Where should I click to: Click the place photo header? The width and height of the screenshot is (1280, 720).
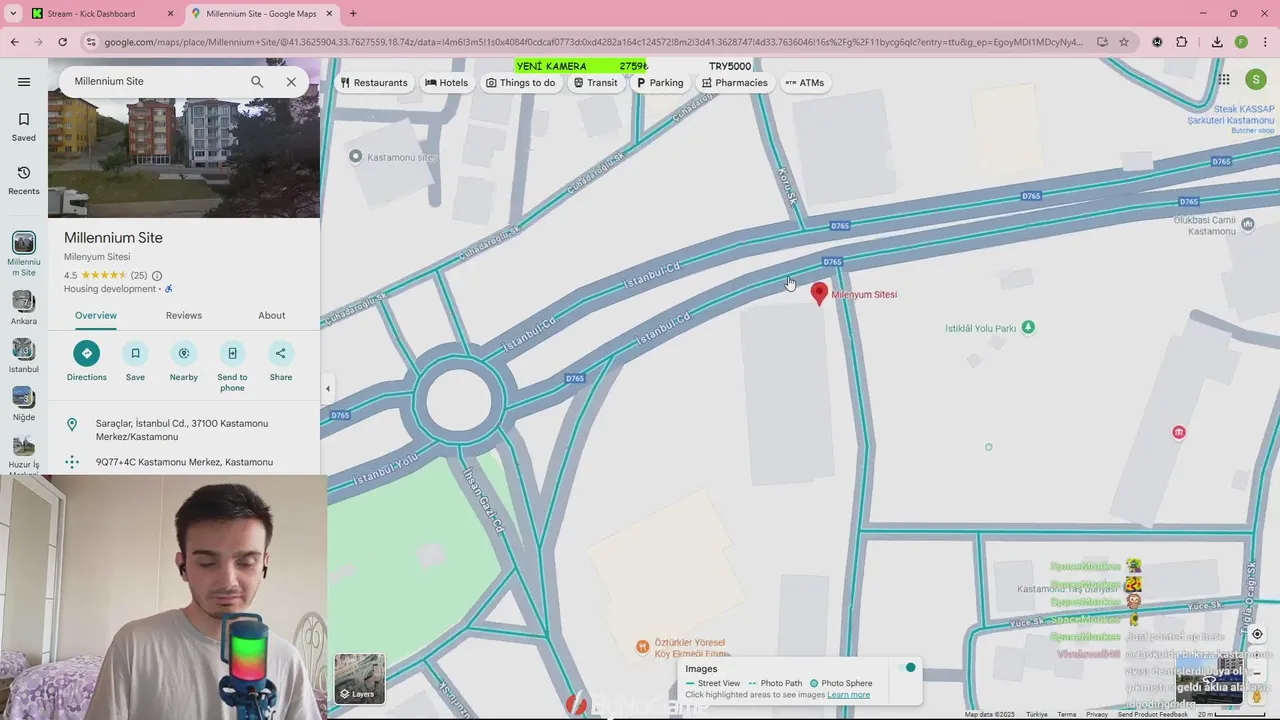pyautogui.click(x=184, y=158)
